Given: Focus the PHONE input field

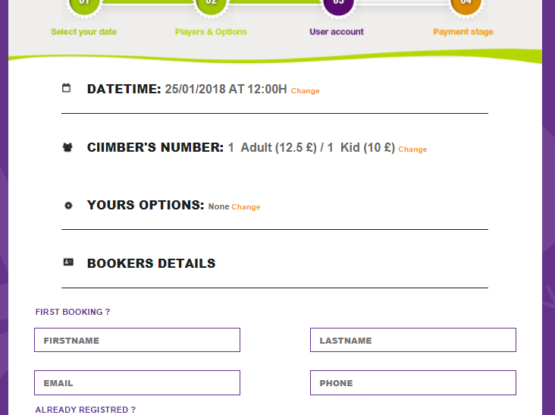Looking at the screenshot, I should 413,383.
